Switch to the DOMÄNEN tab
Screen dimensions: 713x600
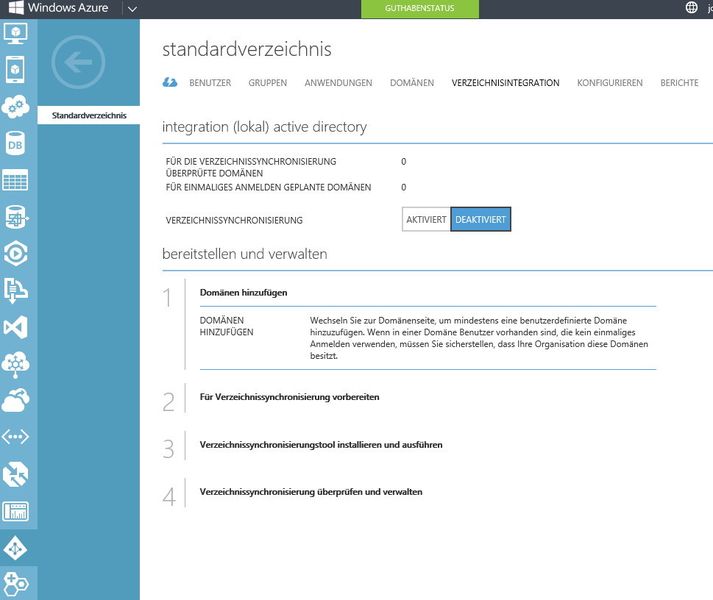coord(412,83)
